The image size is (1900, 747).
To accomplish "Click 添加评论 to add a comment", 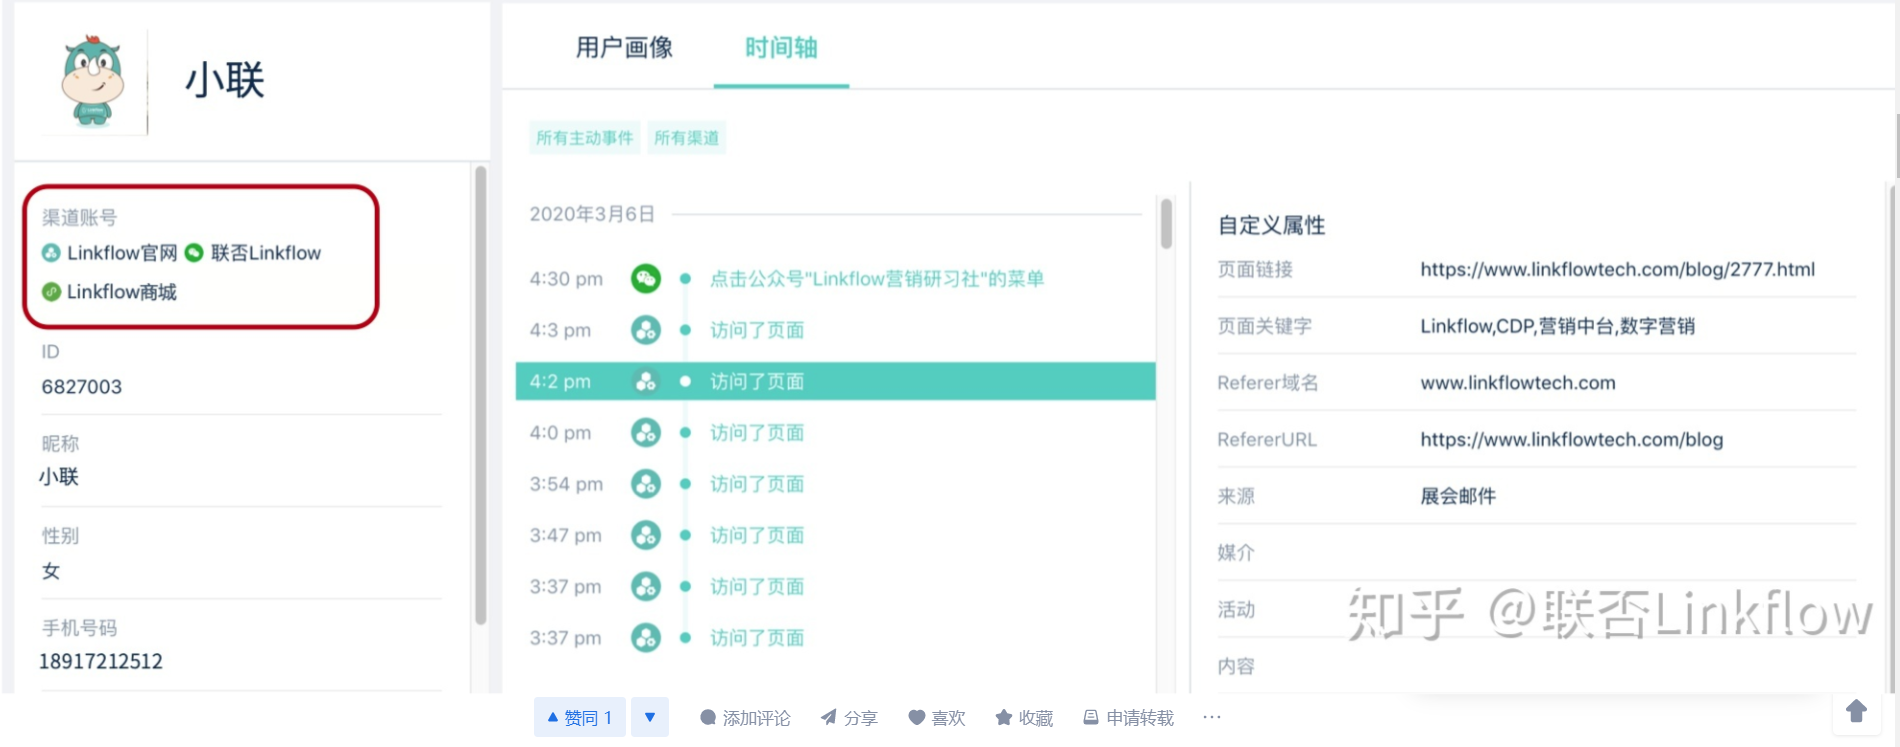I will click(x=745, y=718).
